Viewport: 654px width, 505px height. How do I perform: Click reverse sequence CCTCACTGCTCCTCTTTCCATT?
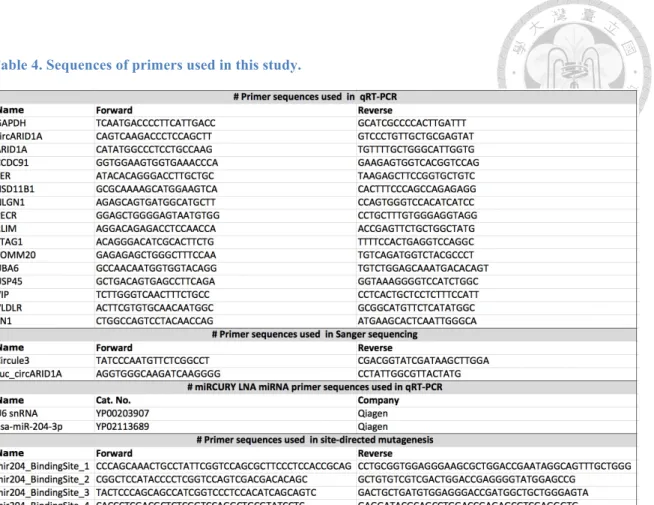418,294
